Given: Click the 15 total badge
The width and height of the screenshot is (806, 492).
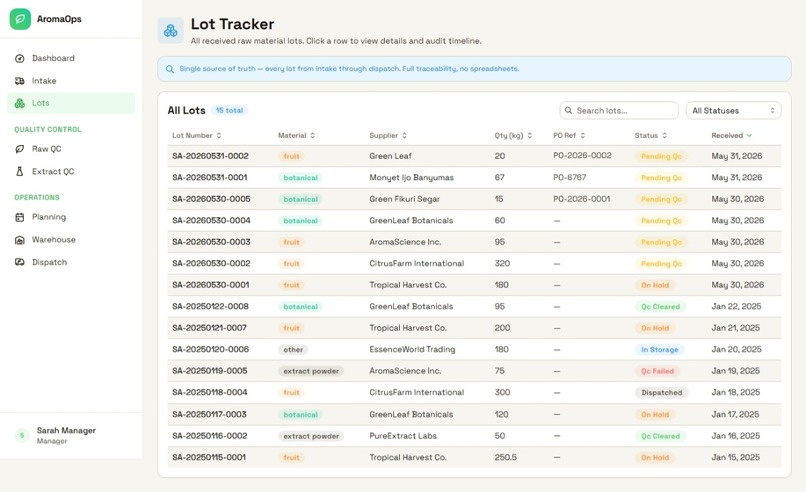Looking at the screenshot, I should point(229,111).
